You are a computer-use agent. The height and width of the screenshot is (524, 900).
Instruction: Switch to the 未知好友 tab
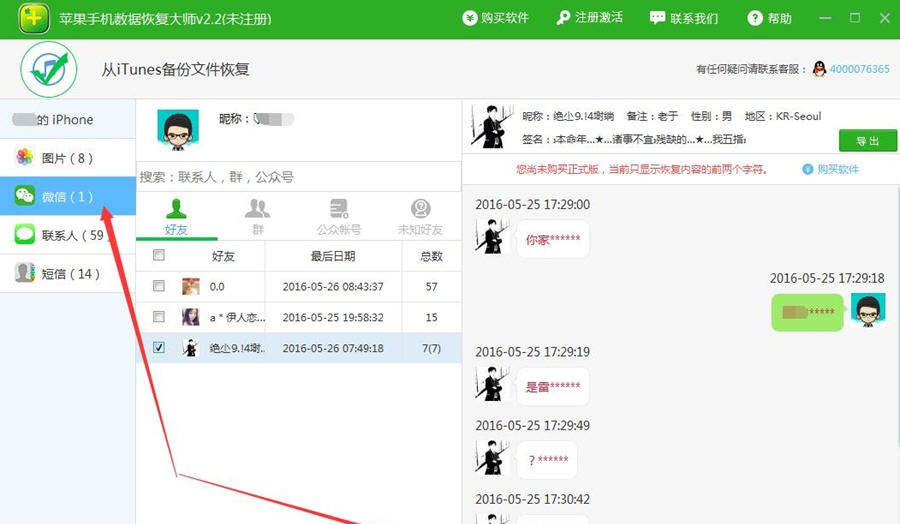pyautogui.click(x=420, y=217)
